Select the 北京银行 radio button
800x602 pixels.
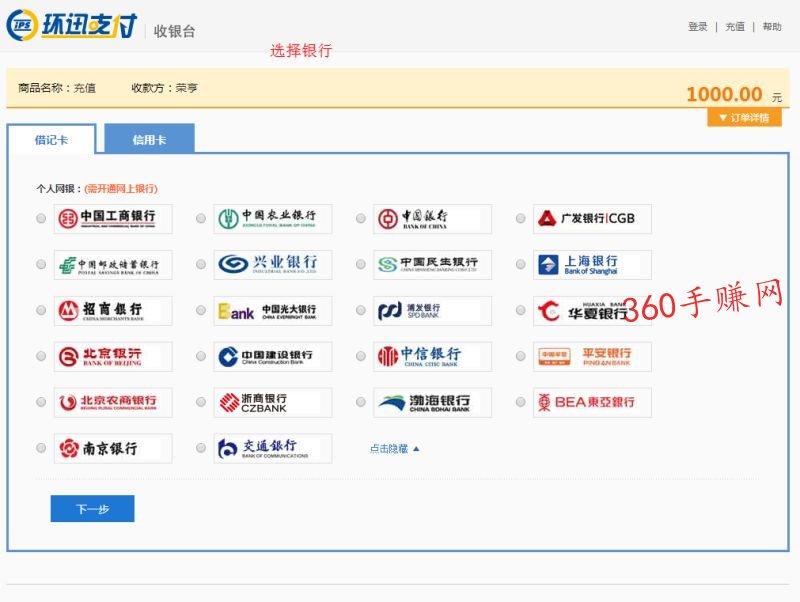(41, 356)
